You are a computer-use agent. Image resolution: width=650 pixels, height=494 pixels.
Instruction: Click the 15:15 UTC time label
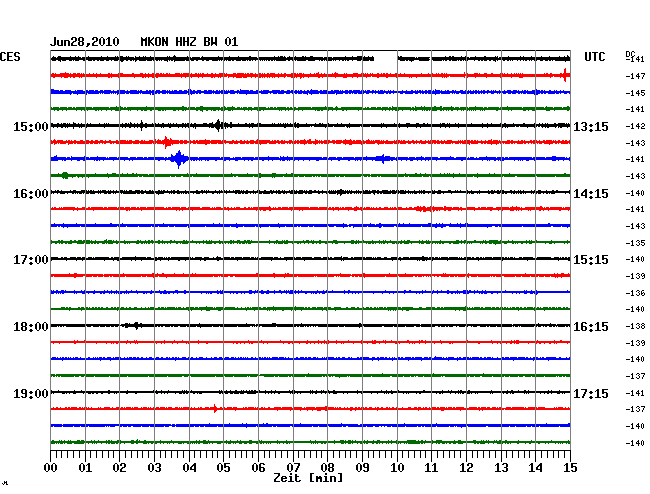coord(591,260)
